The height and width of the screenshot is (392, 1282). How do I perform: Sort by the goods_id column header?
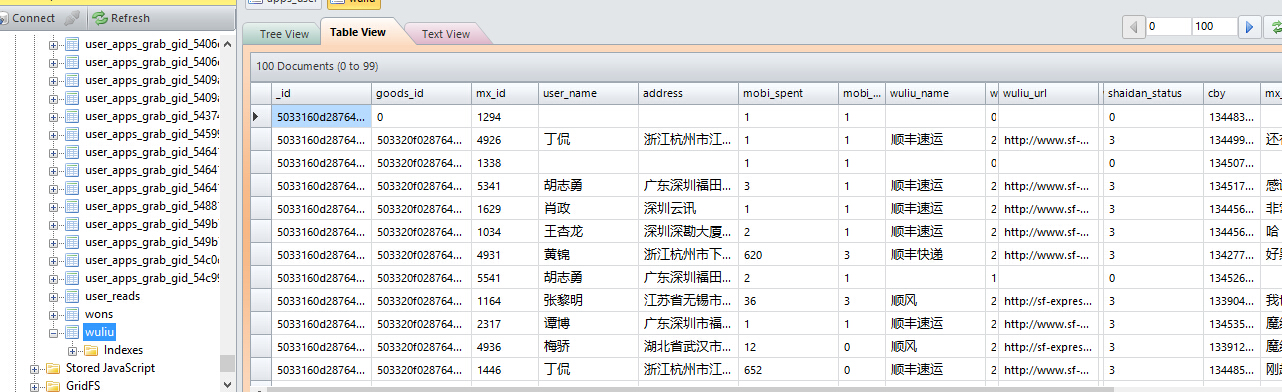421,93
